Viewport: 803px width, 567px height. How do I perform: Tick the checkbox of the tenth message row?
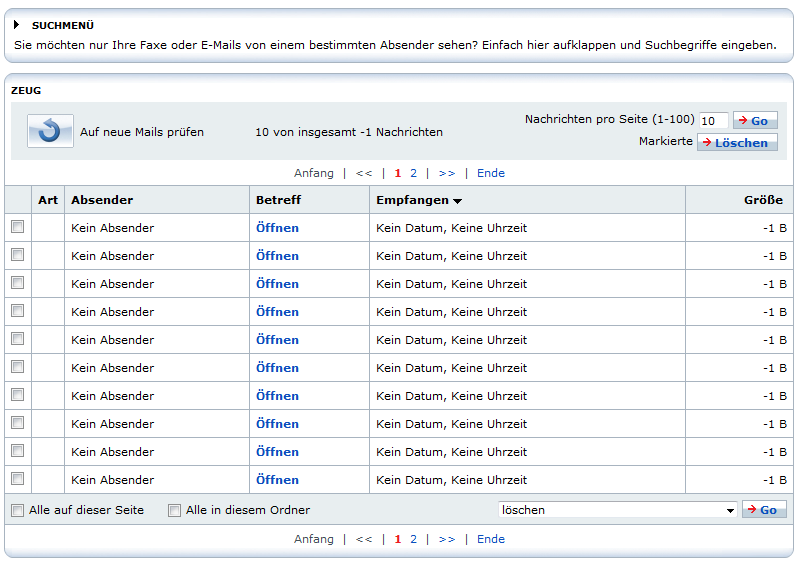click(x=18, y=479)
